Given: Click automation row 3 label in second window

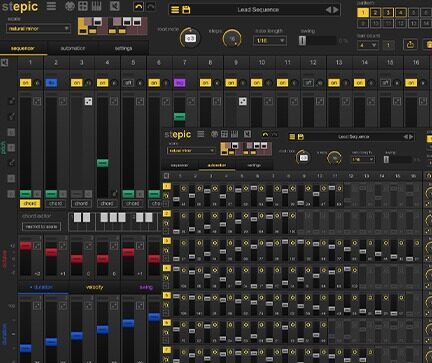Looking at the screenshot, I should click(x=167, y=241).
